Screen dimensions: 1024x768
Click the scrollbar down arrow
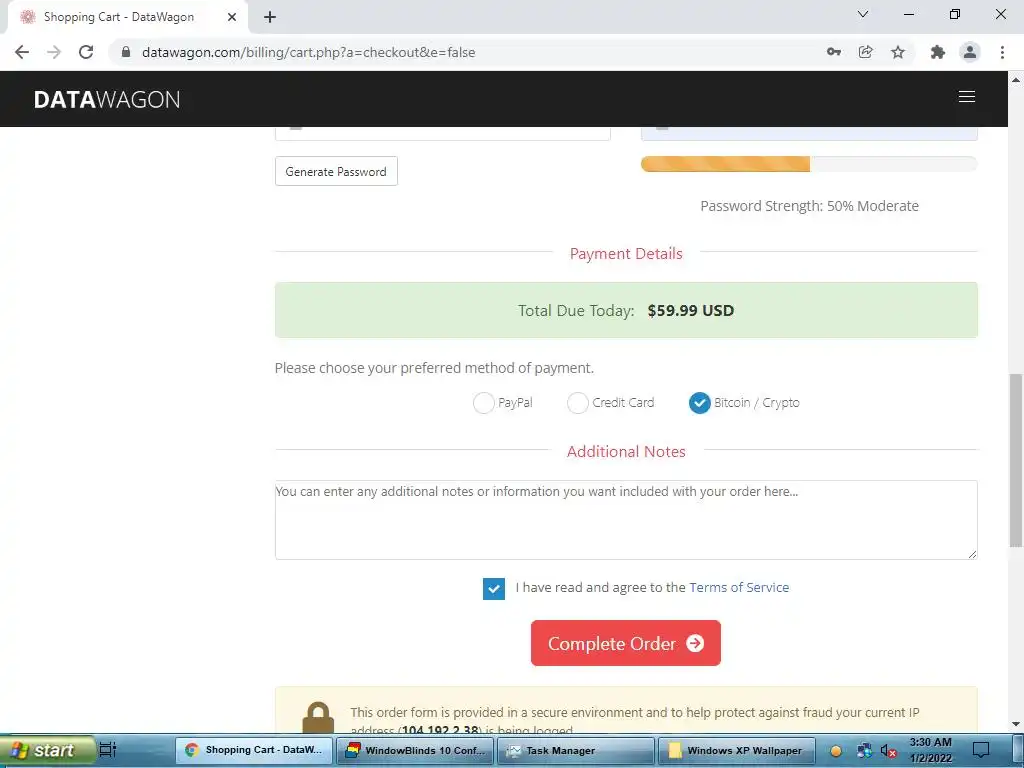pyautogui.click(x=1016, y=724)
